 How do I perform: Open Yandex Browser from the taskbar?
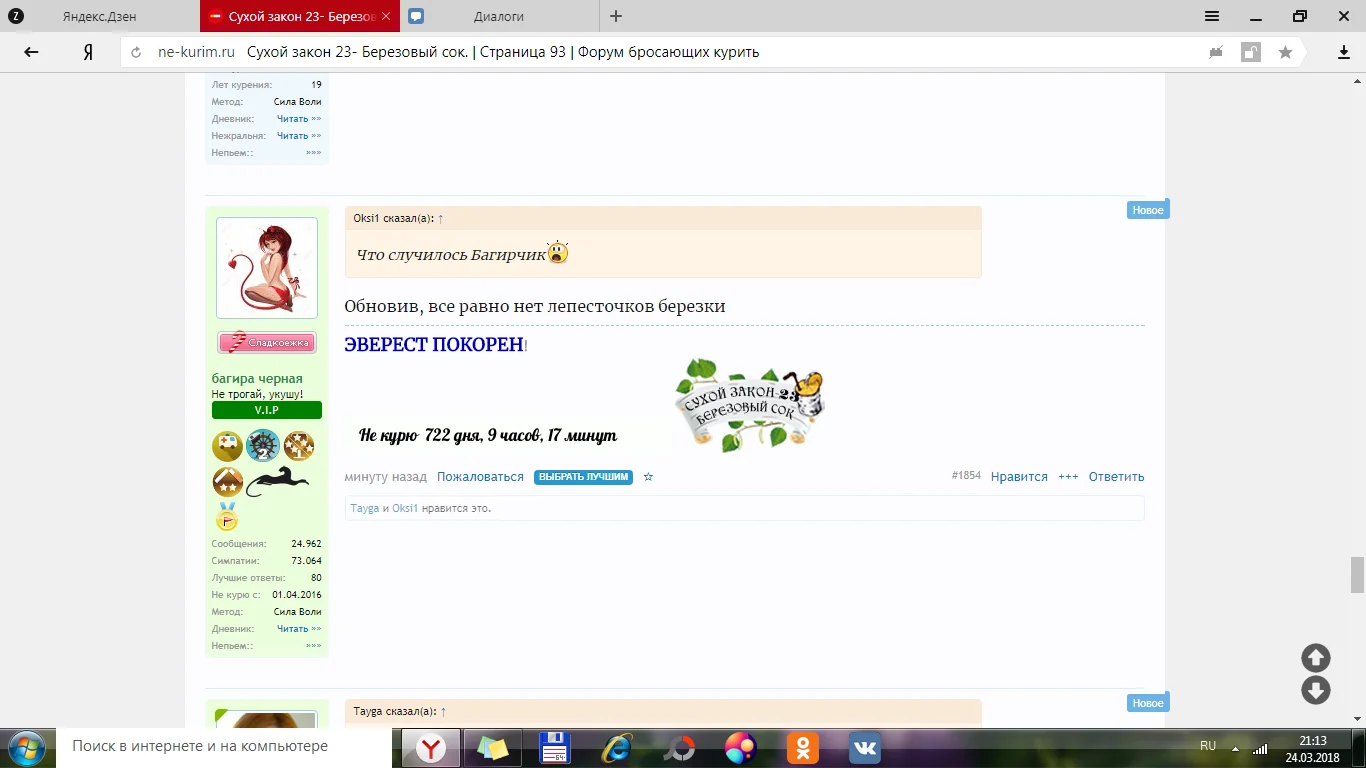(431, 748)
